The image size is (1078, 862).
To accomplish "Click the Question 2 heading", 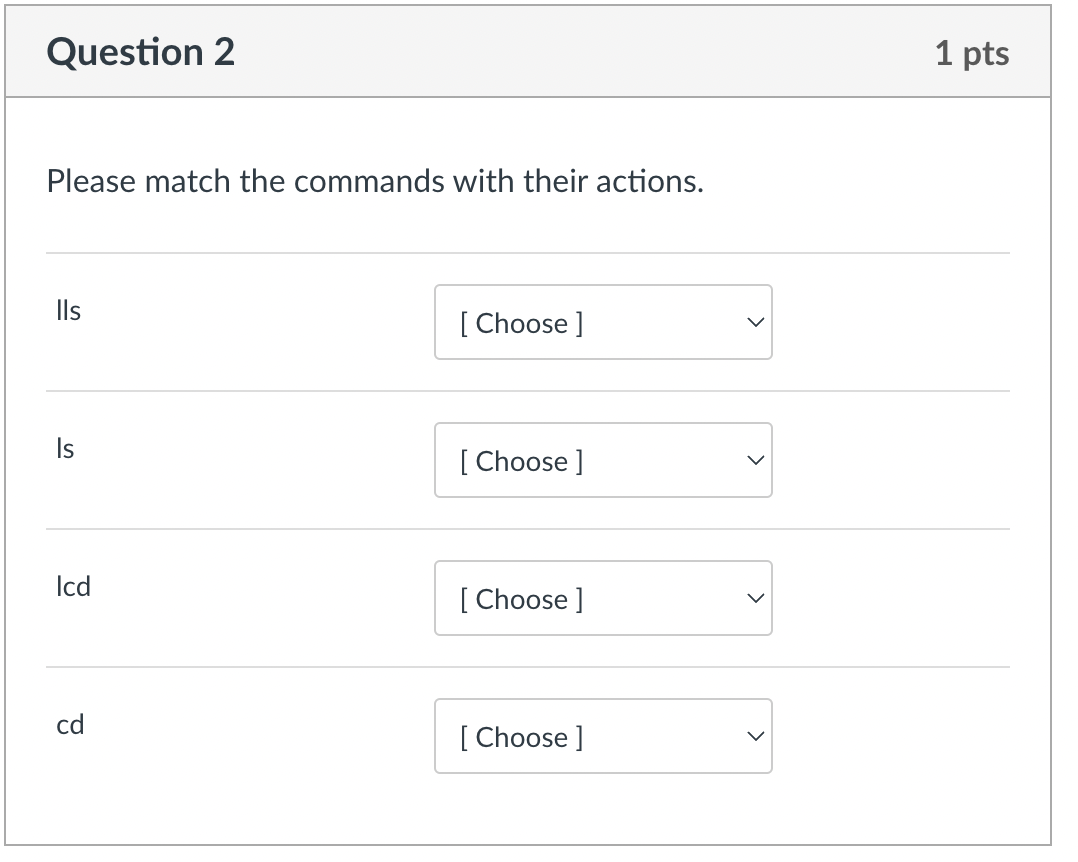I will coord(140,51).
